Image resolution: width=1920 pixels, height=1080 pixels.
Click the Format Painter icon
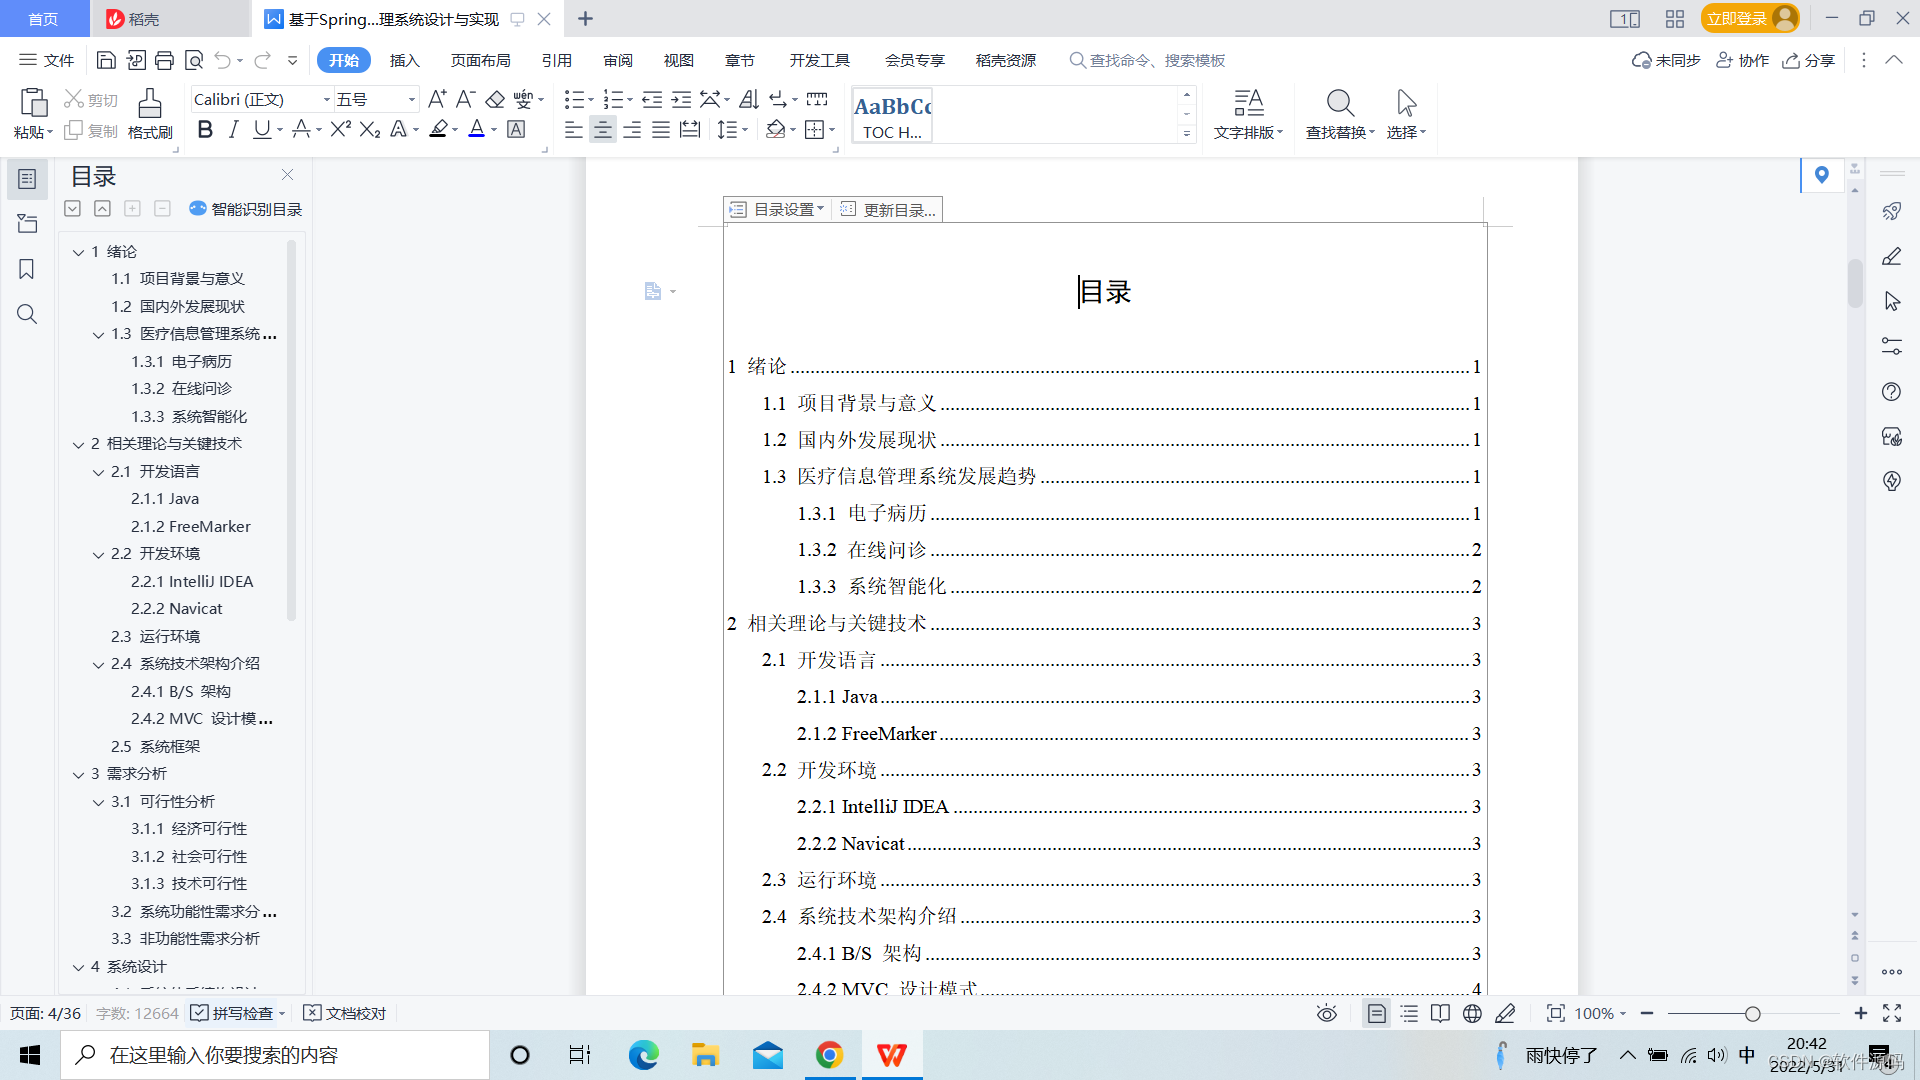pos(150,113)
